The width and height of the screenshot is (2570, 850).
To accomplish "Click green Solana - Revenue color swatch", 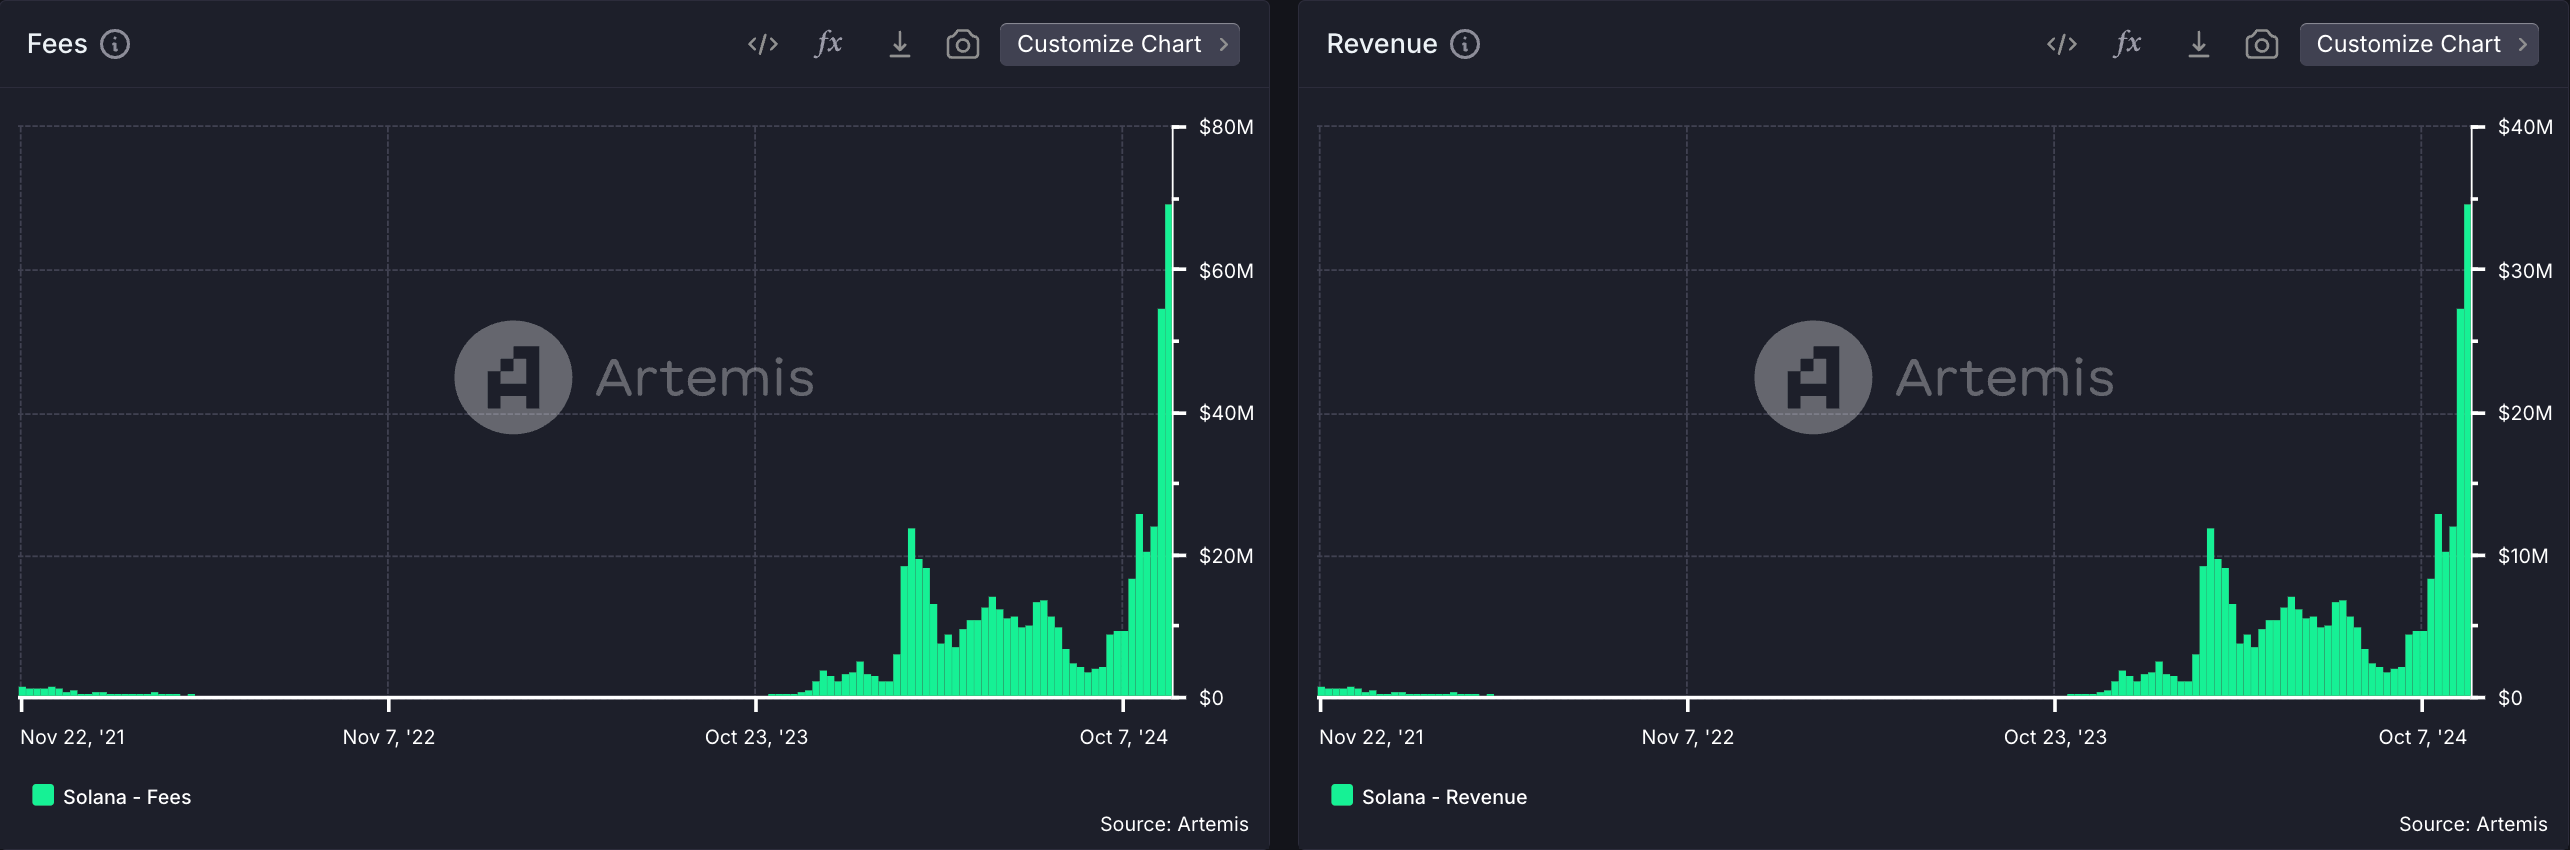I will [1342, 795].
